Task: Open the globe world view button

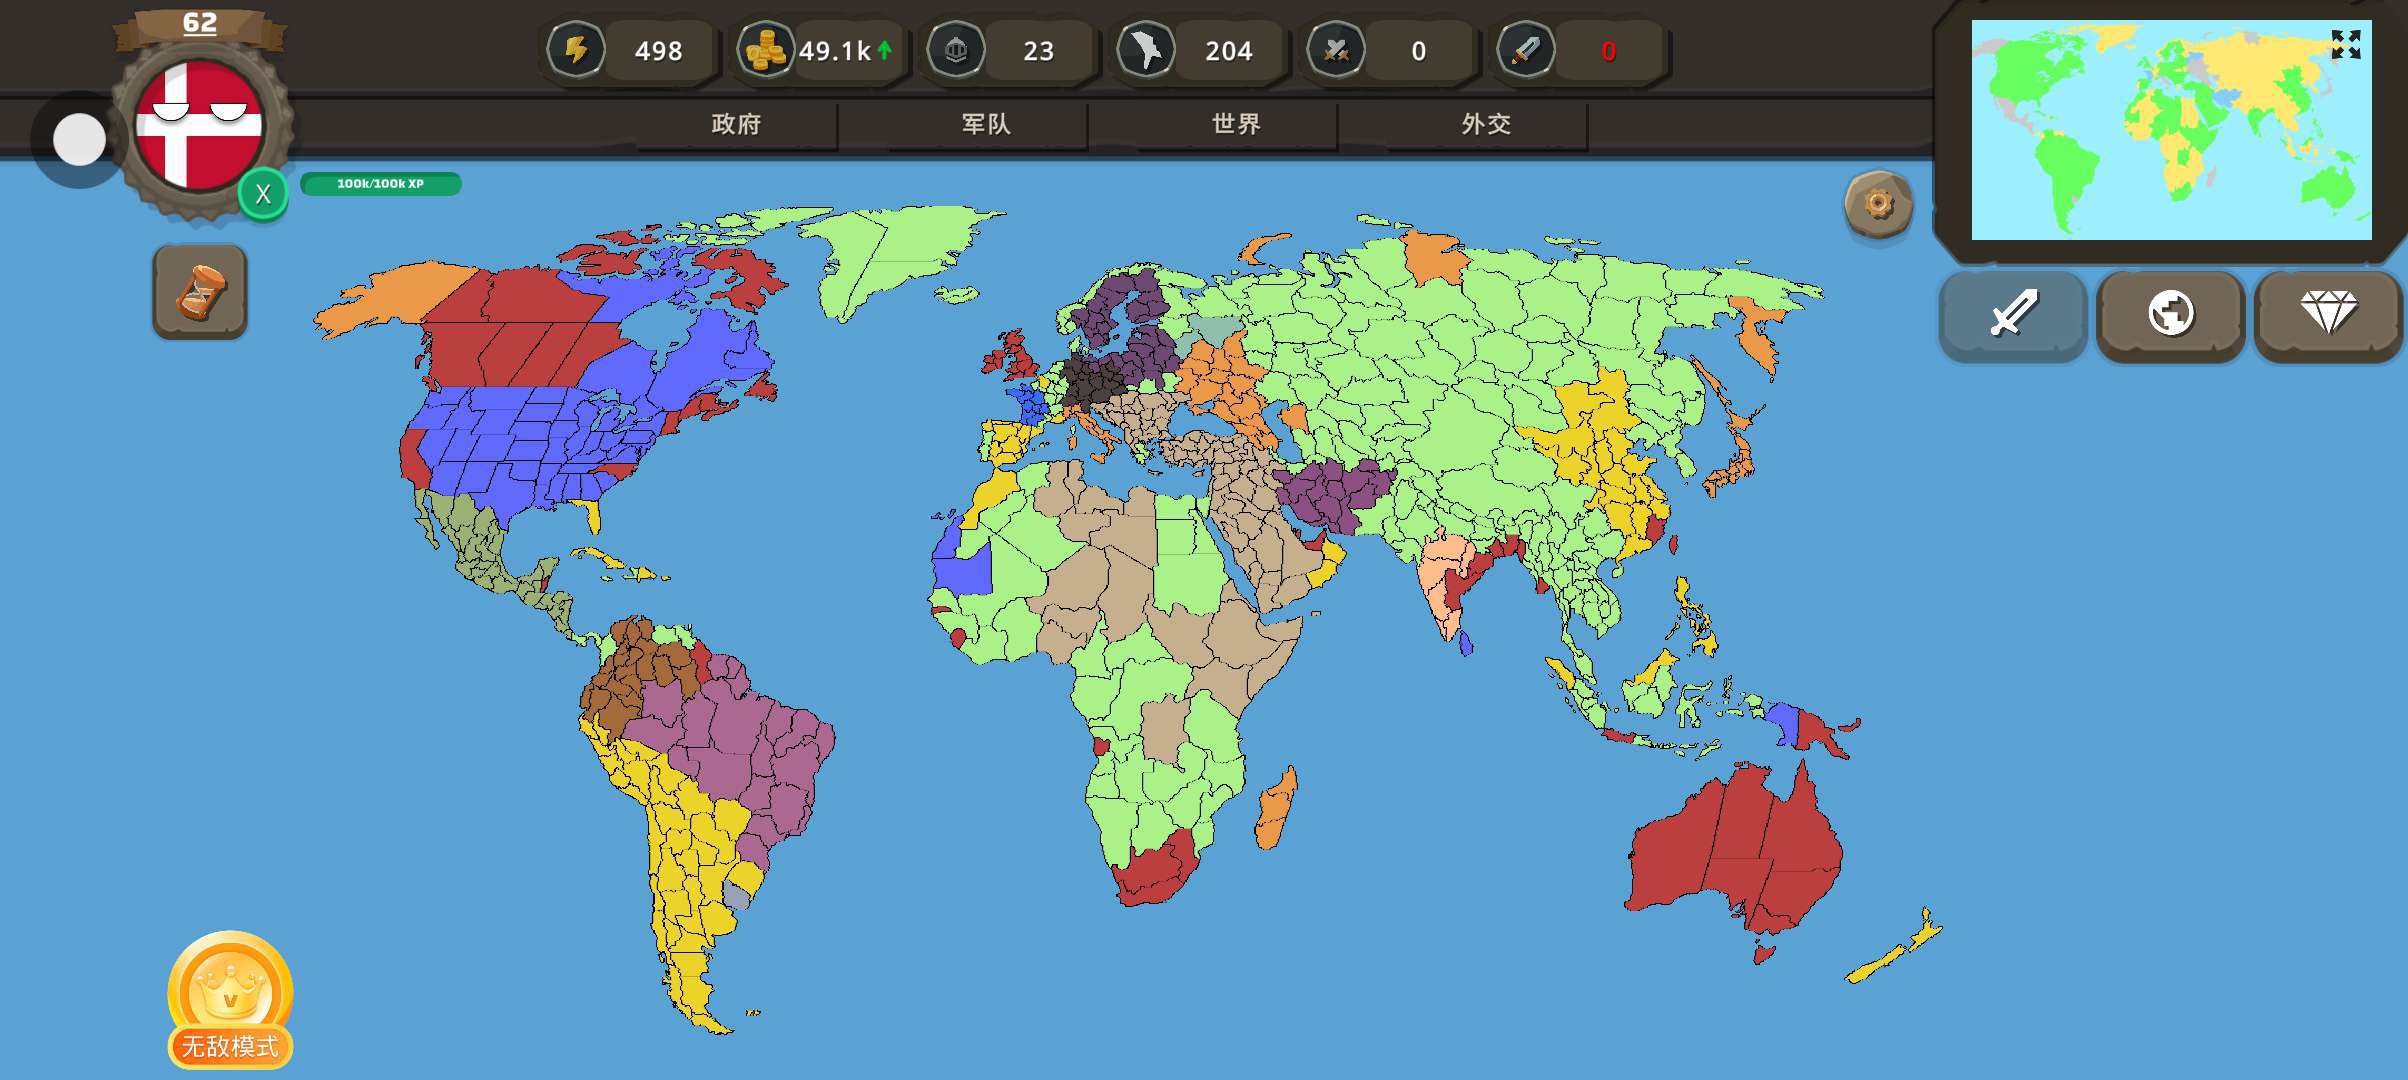Action: tap(2171, 314)
